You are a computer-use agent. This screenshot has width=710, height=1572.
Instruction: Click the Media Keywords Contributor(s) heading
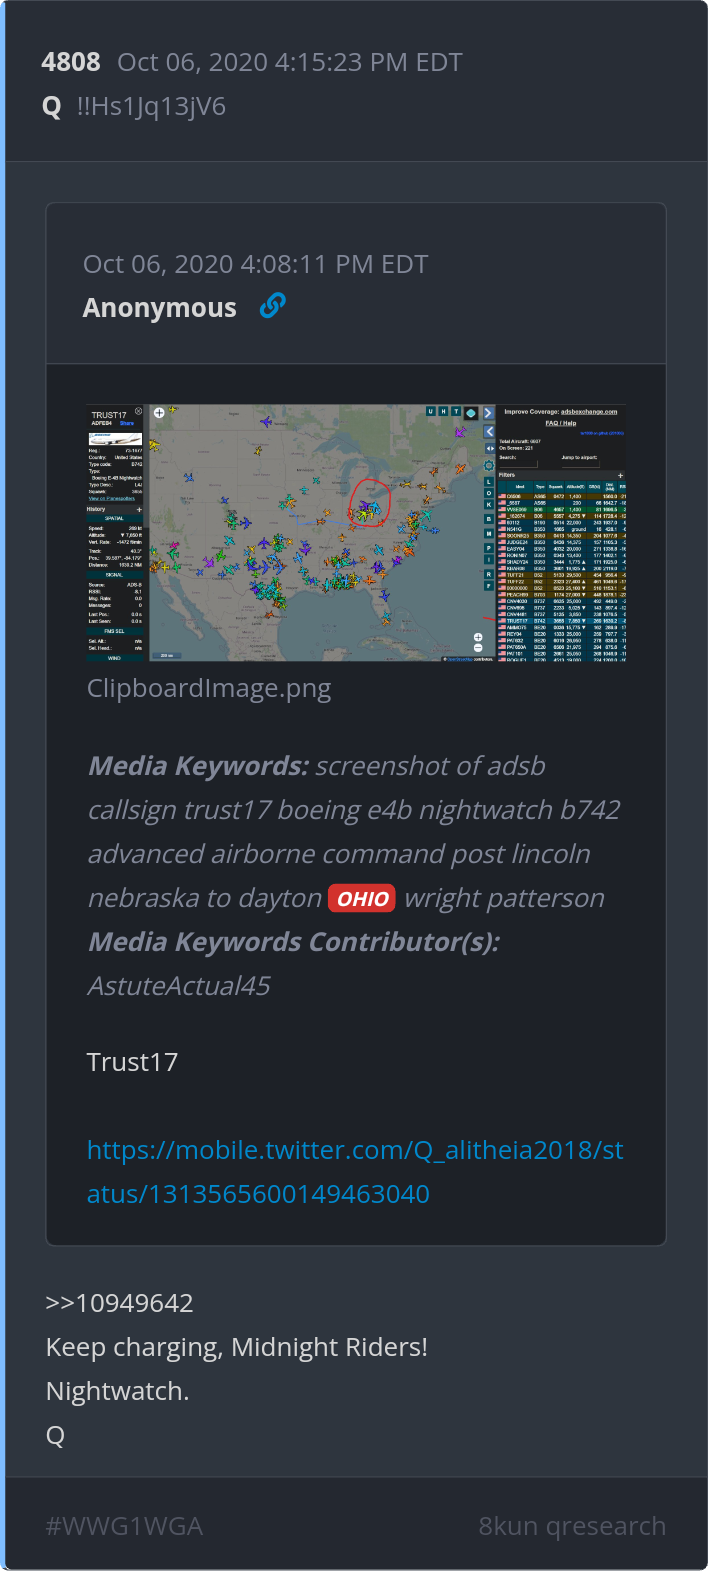point(294,942)
